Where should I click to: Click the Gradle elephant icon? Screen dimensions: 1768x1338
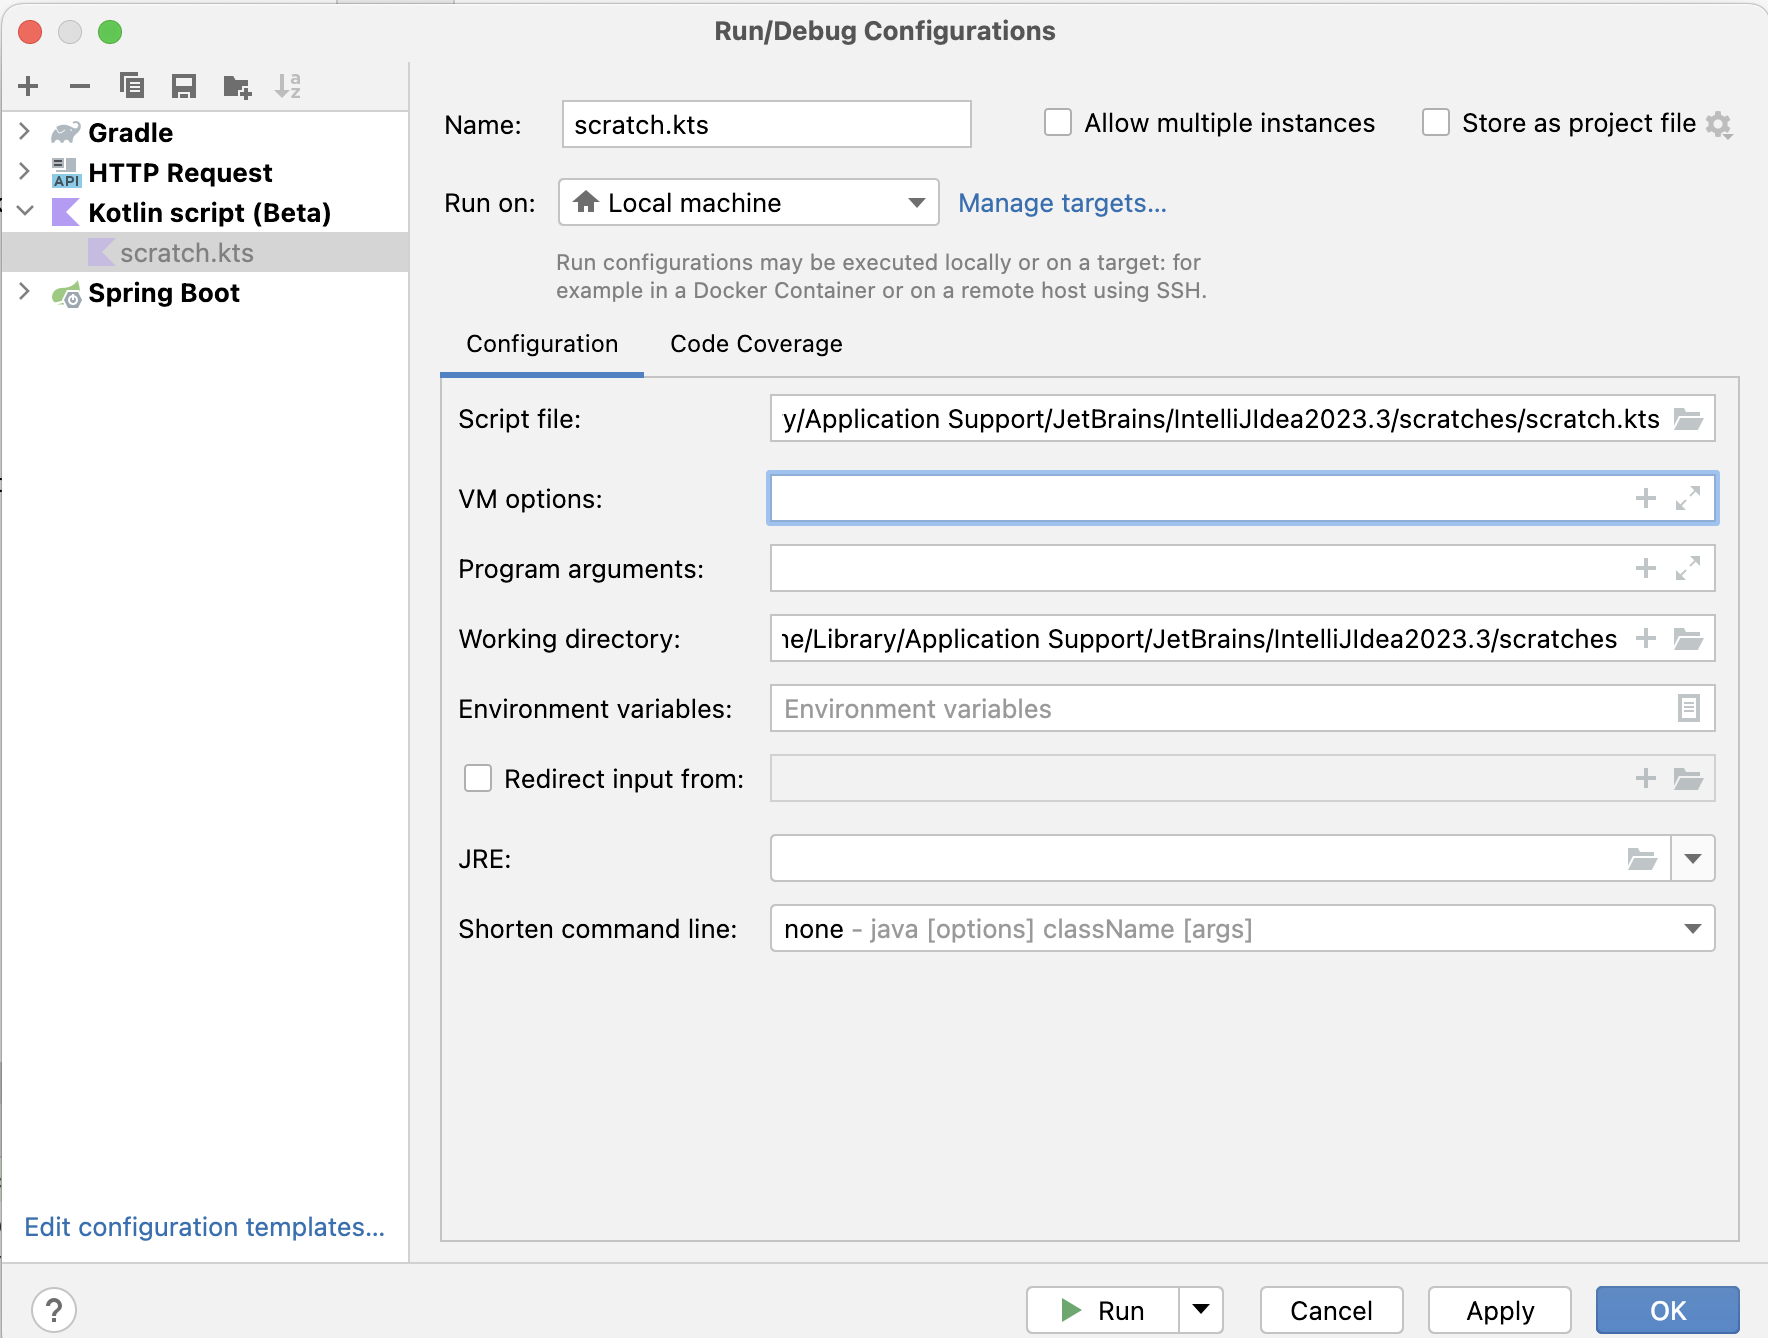point(66,132)
